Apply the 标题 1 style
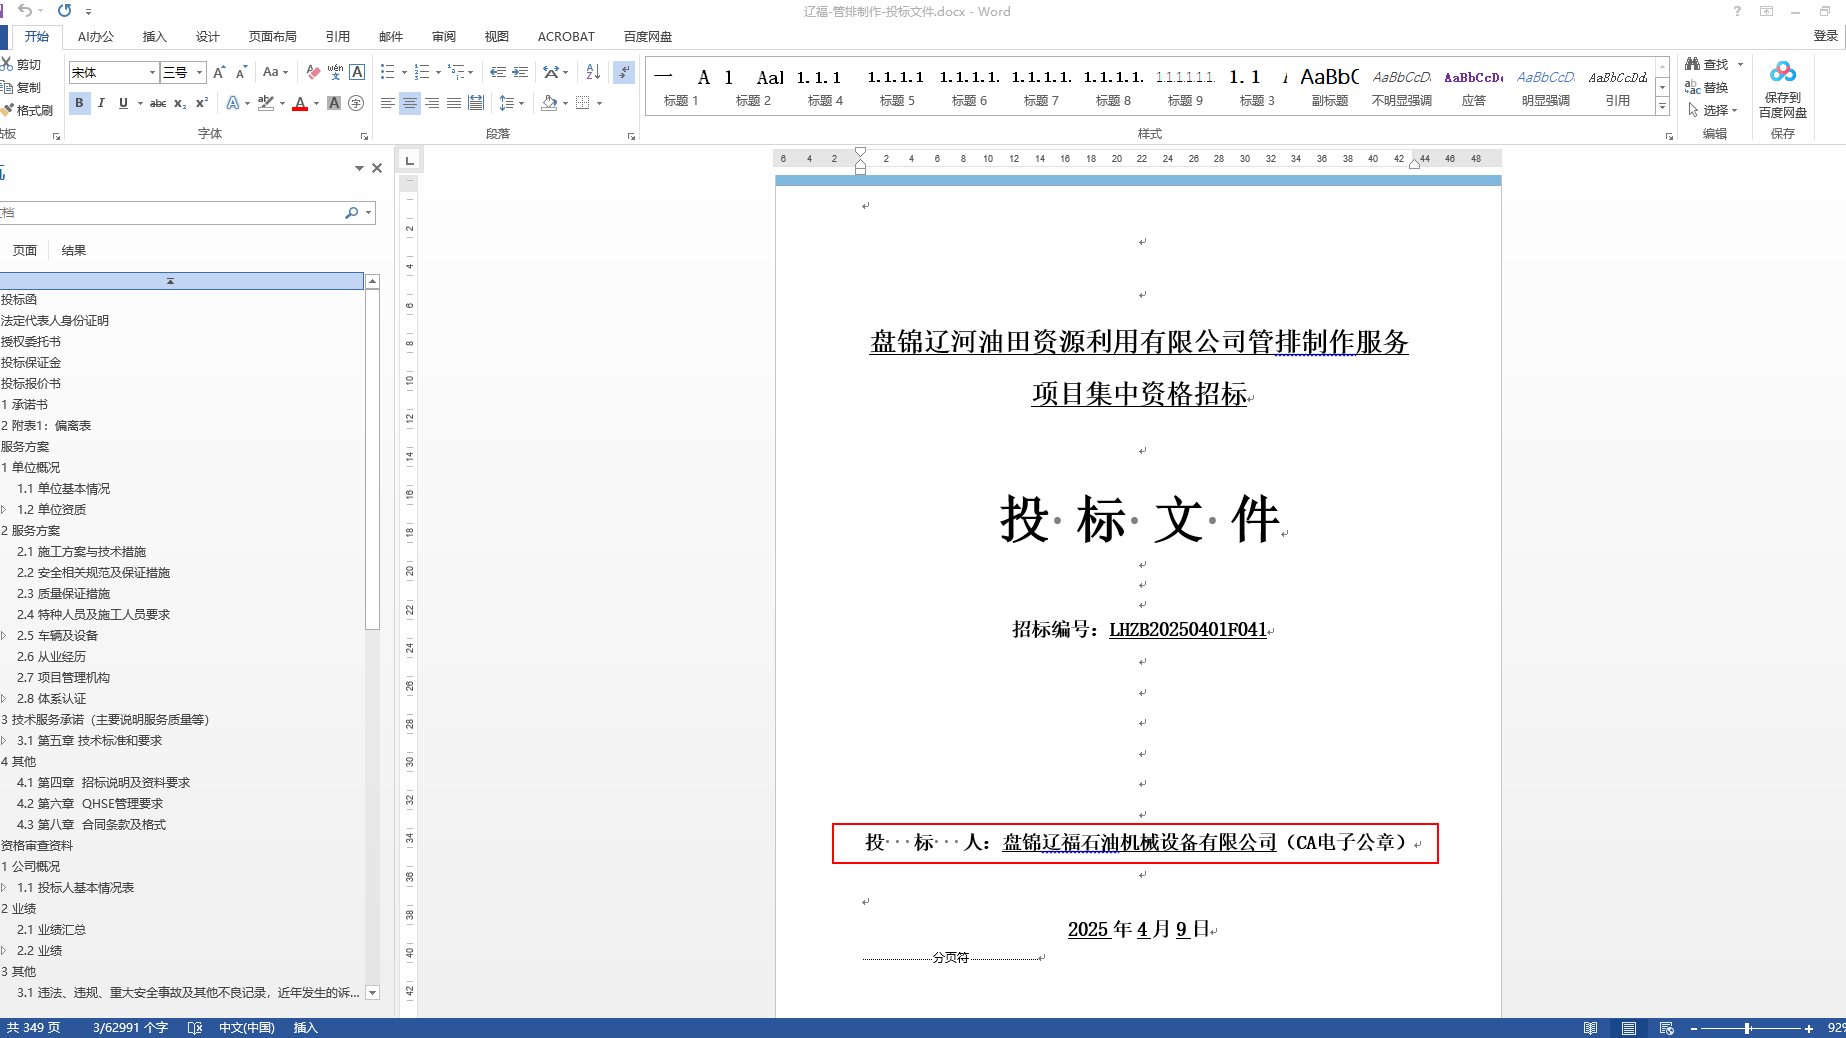 pos(681,87)
